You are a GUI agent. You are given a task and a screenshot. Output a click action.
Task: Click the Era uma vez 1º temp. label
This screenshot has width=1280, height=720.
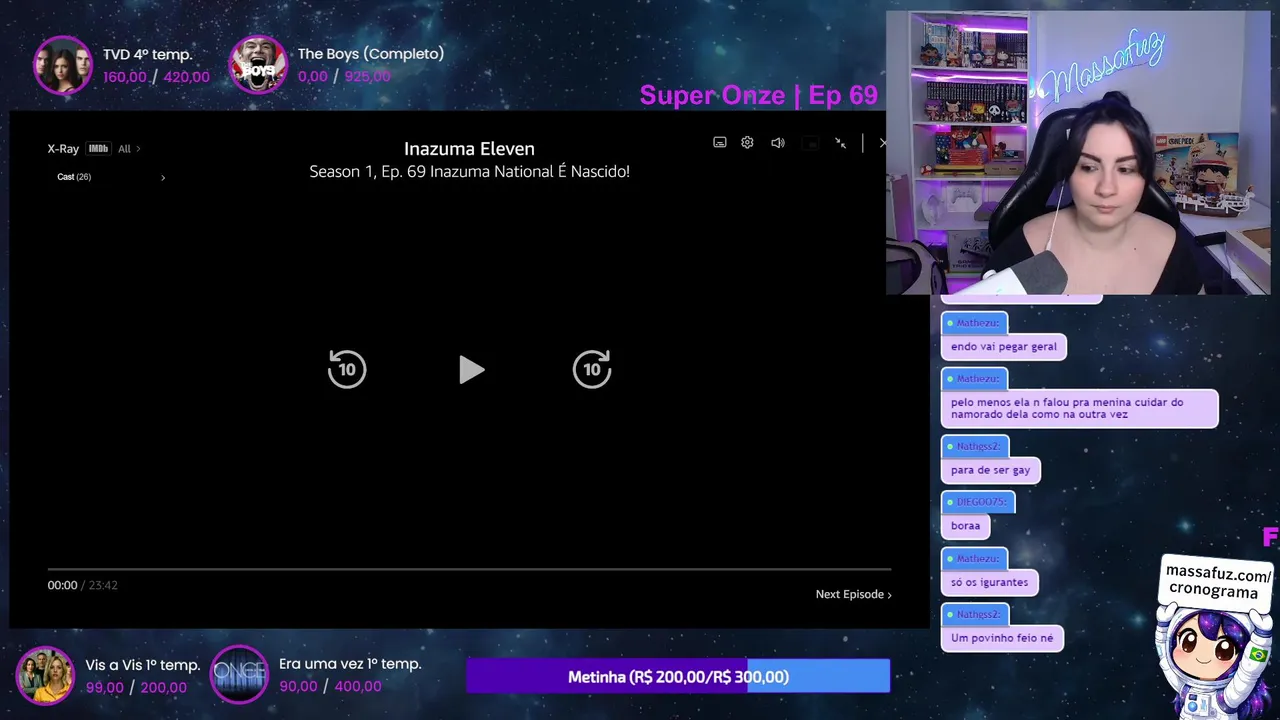click(350, 664)
